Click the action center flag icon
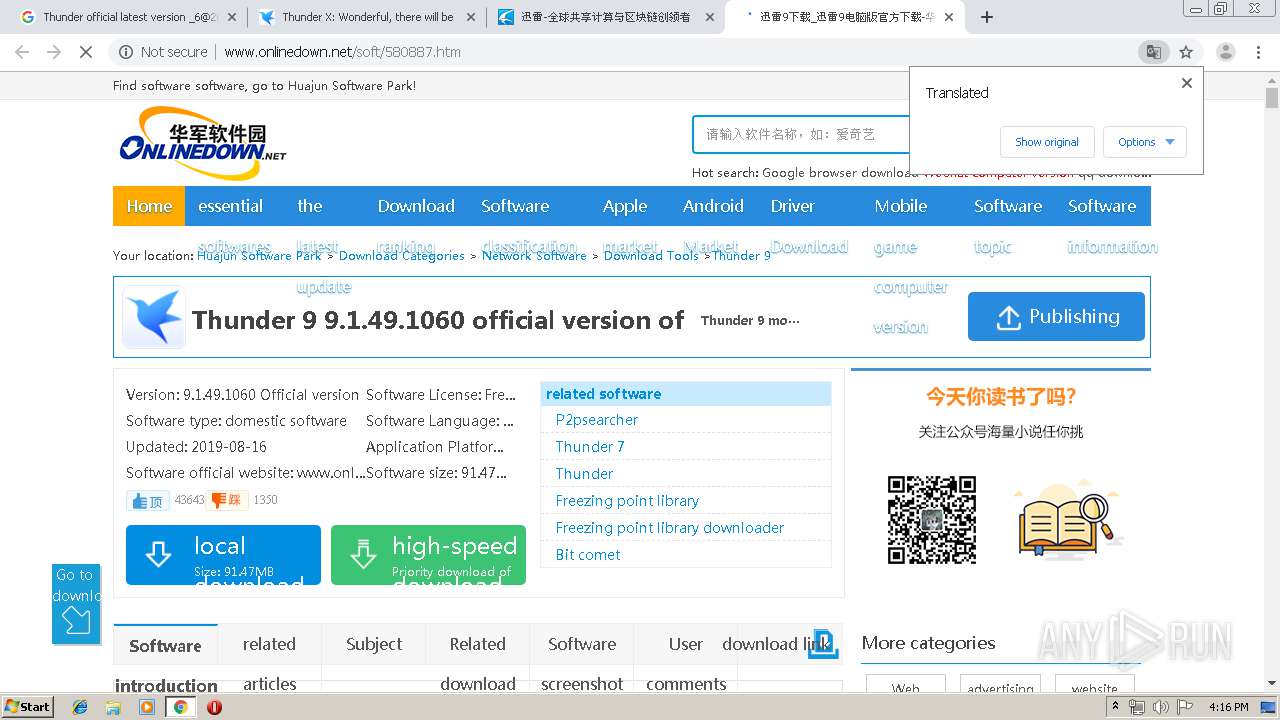Image resolution: width=1280 pixels, height=720 pixels. point(1186,707)
